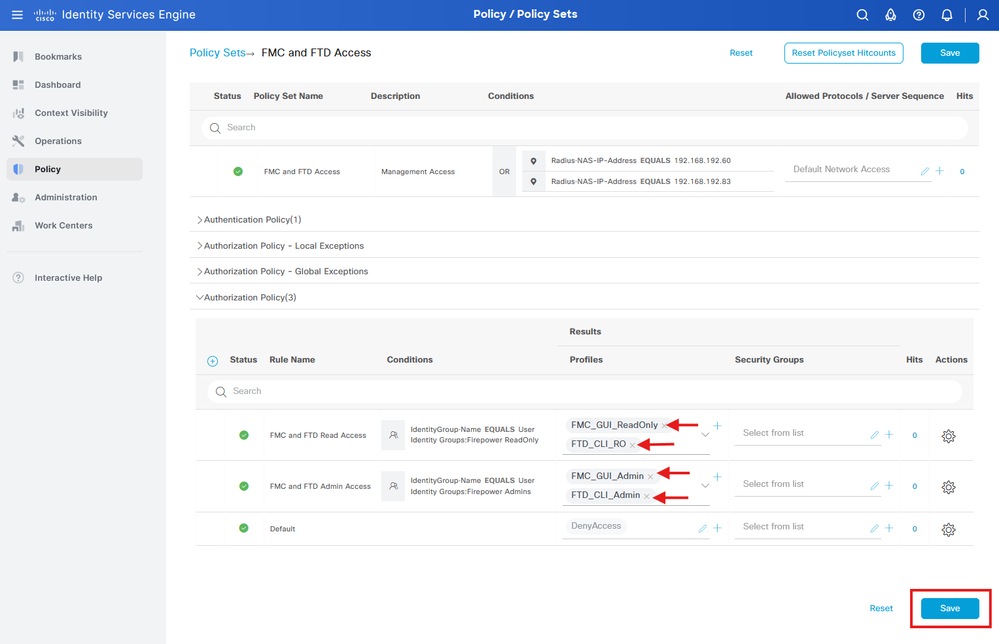Open the Help menu via question mark icon
The image size is (999, 644).
[x=918, y=14]
